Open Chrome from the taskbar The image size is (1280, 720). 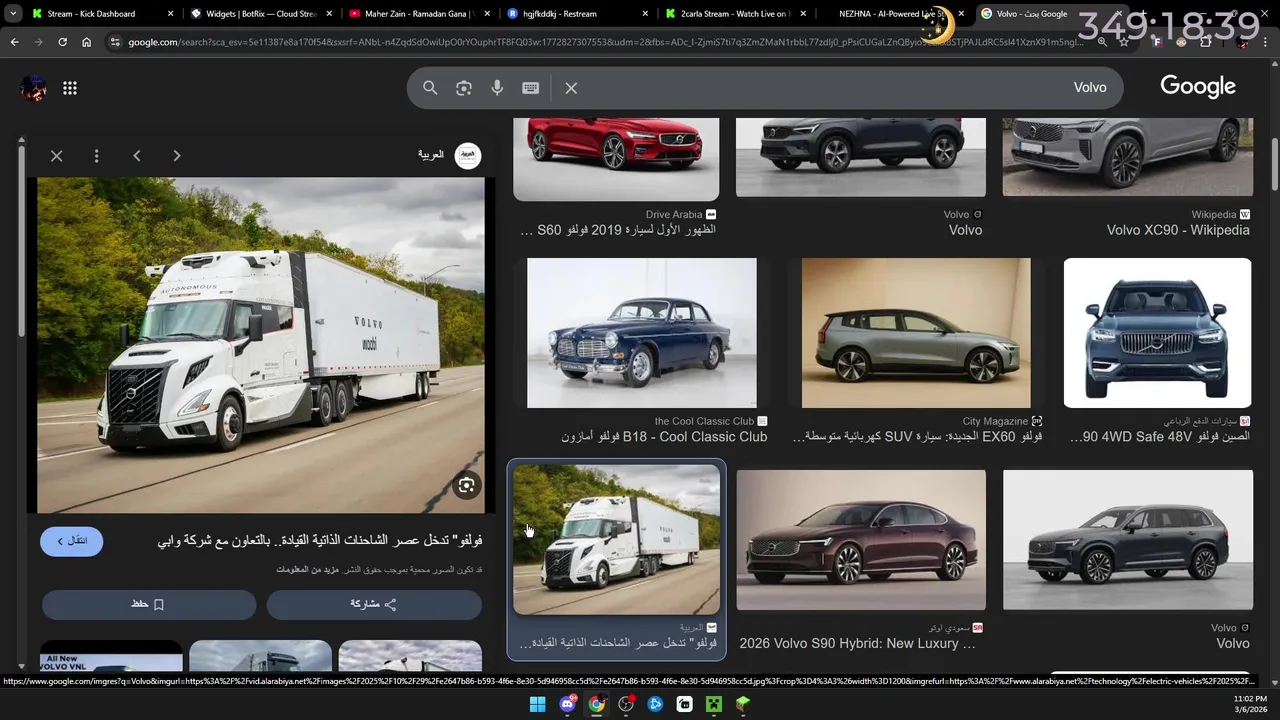click(x=596, y=704)
